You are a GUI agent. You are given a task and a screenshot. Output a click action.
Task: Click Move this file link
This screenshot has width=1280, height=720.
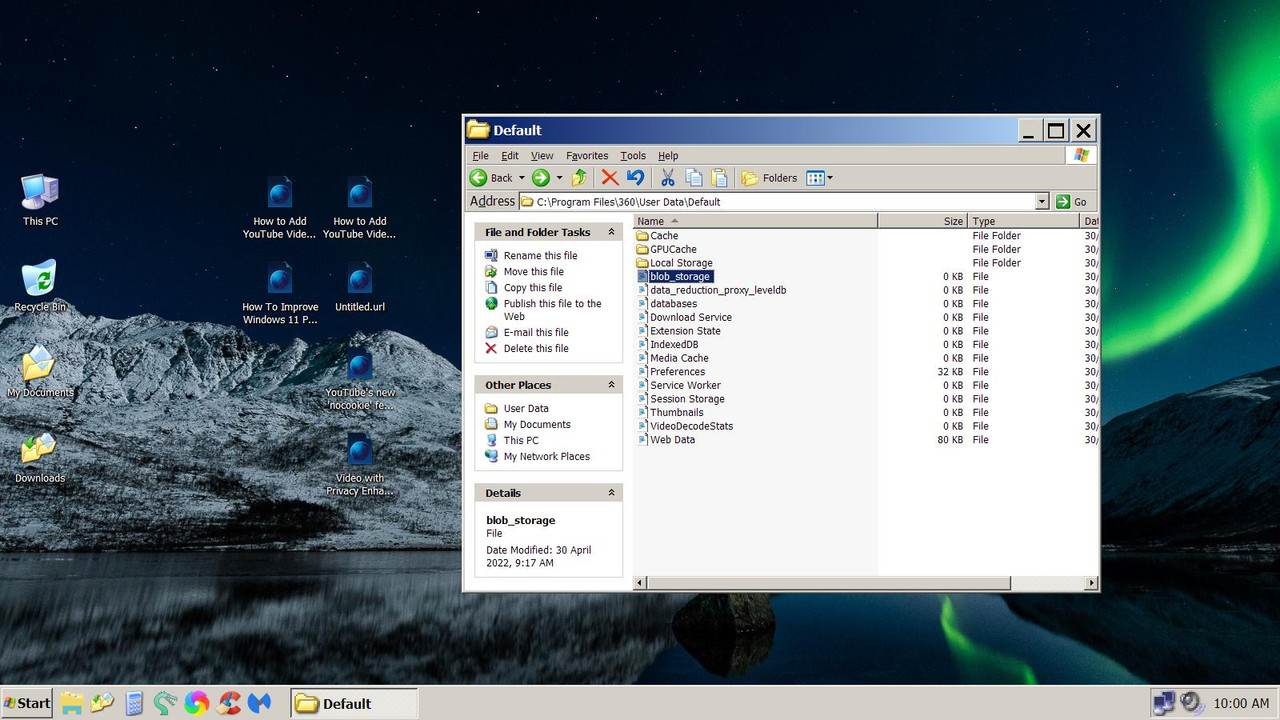click(x=533, y=272)
